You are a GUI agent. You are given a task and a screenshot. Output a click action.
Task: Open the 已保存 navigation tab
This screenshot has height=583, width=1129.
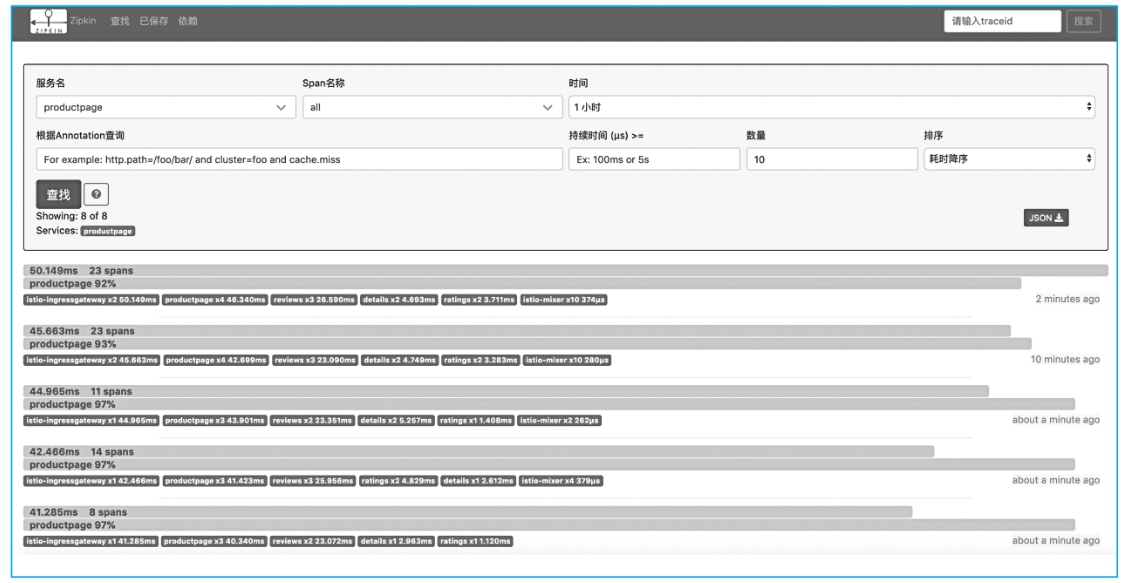coord(154,22)
